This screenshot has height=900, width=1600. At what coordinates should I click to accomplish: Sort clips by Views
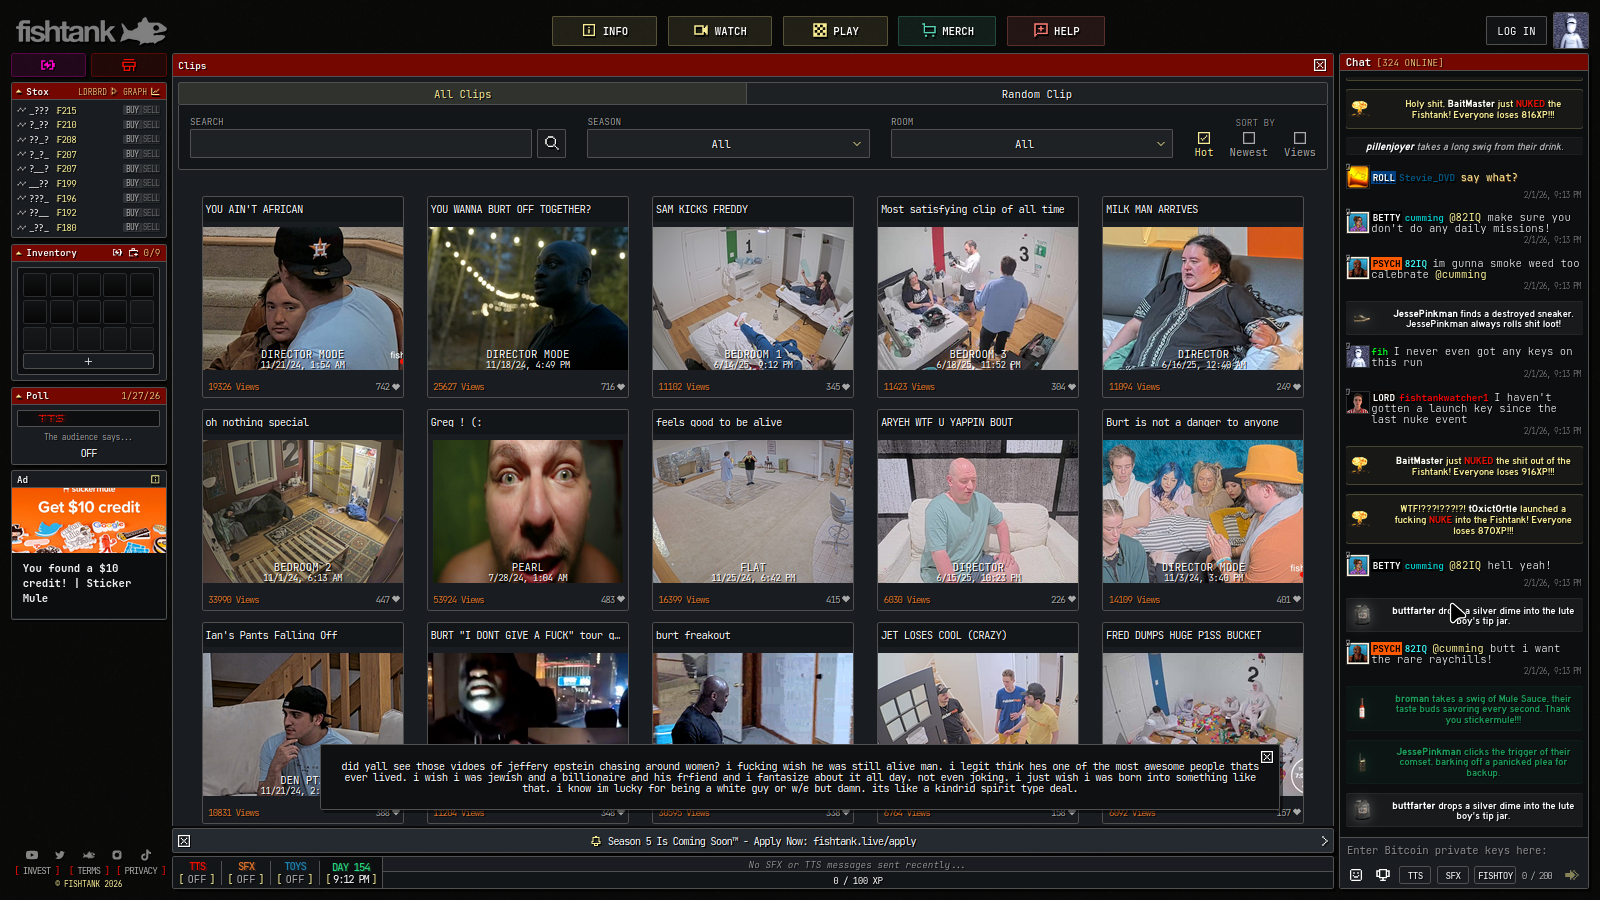(x=1300, y=144)
